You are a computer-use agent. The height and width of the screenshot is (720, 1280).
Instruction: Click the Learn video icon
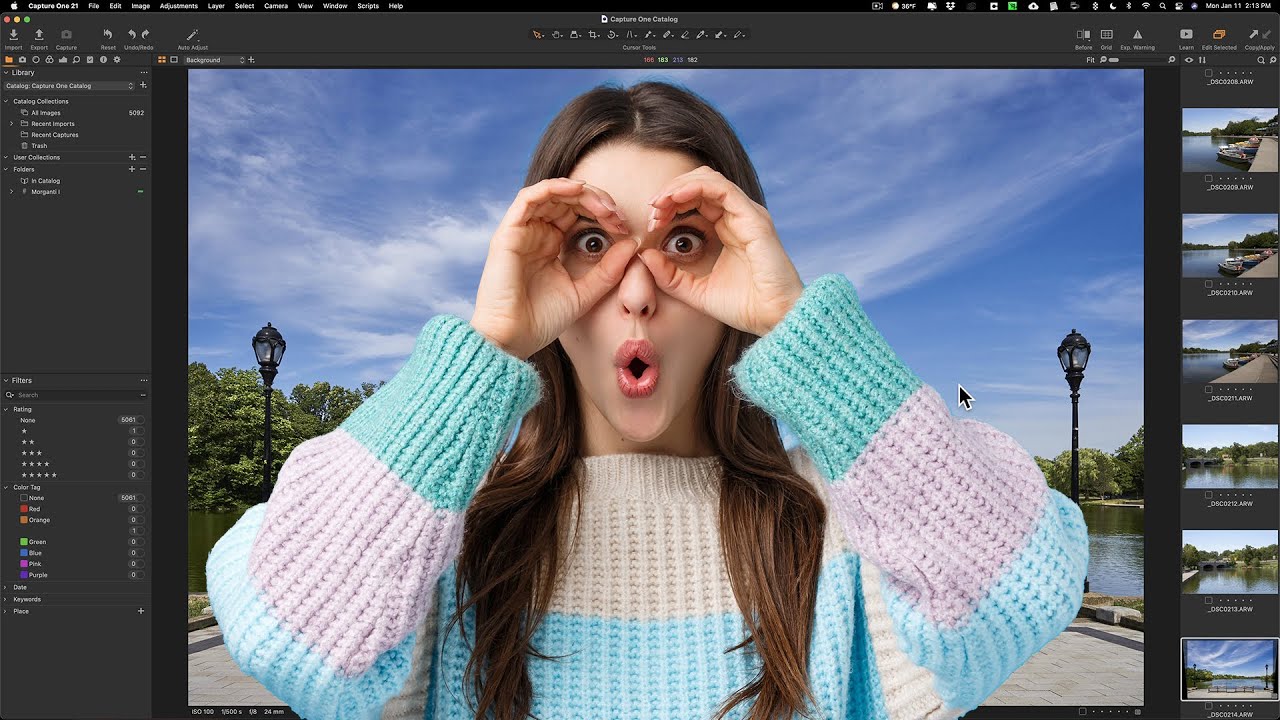tap(1186, 35)
